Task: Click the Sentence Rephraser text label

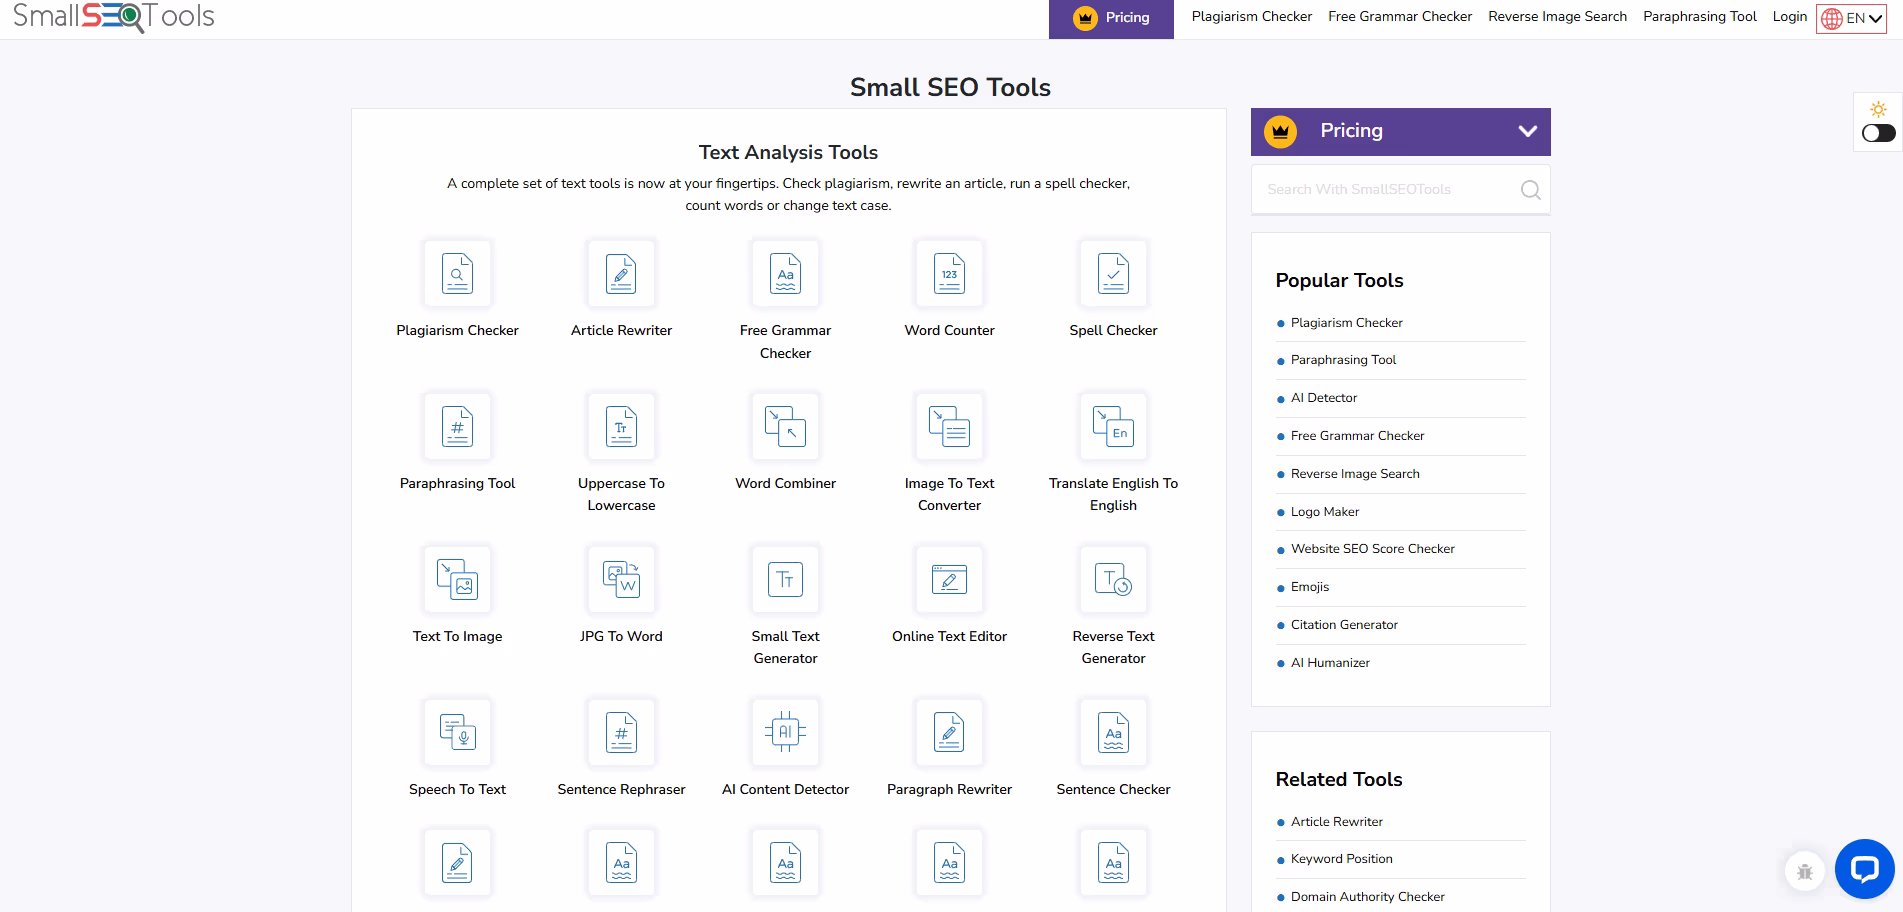Action: click(x=621, y=790)
